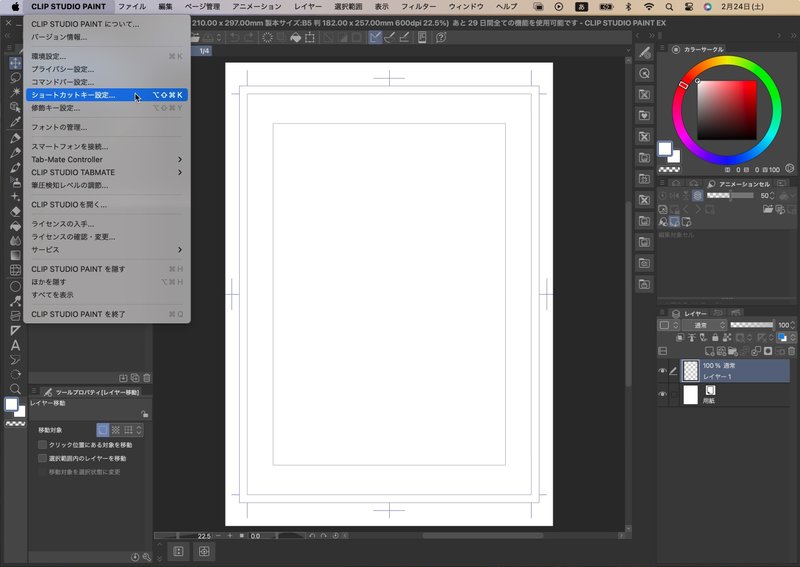Choose ライセンスの入手... entry
The width and height of the screenshot is (800, 567).
(x=107, y=224)
